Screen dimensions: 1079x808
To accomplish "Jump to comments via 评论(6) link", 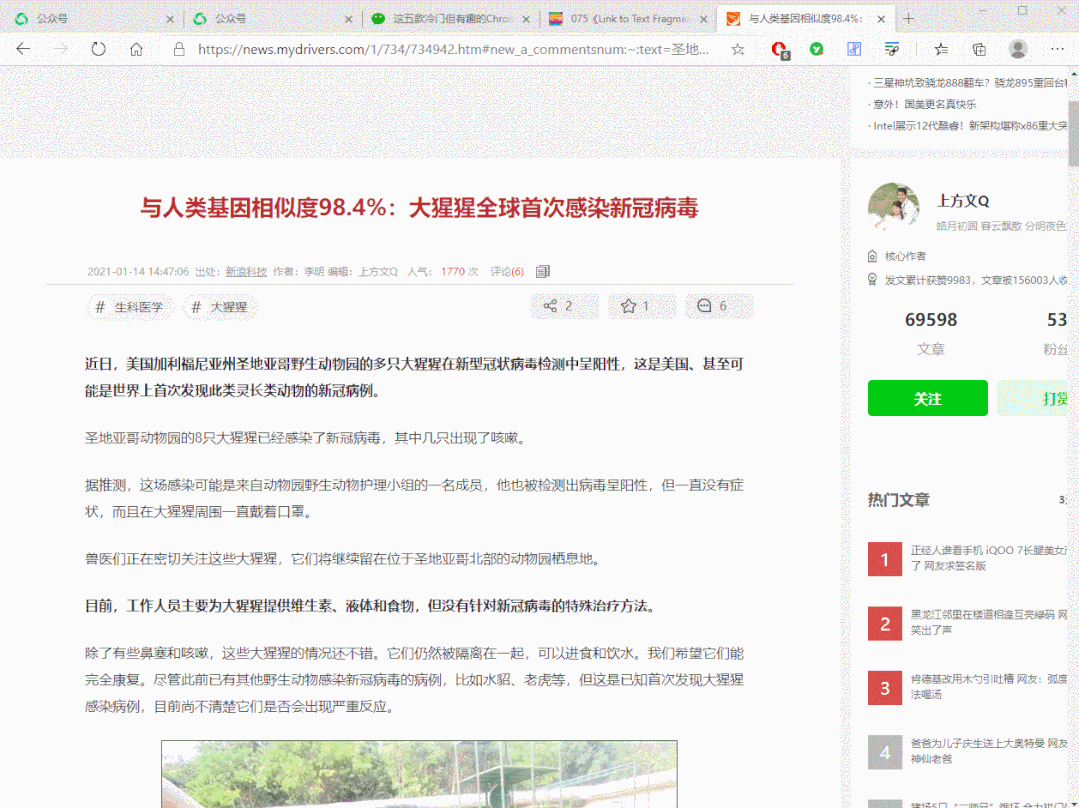I will point(506,272).
